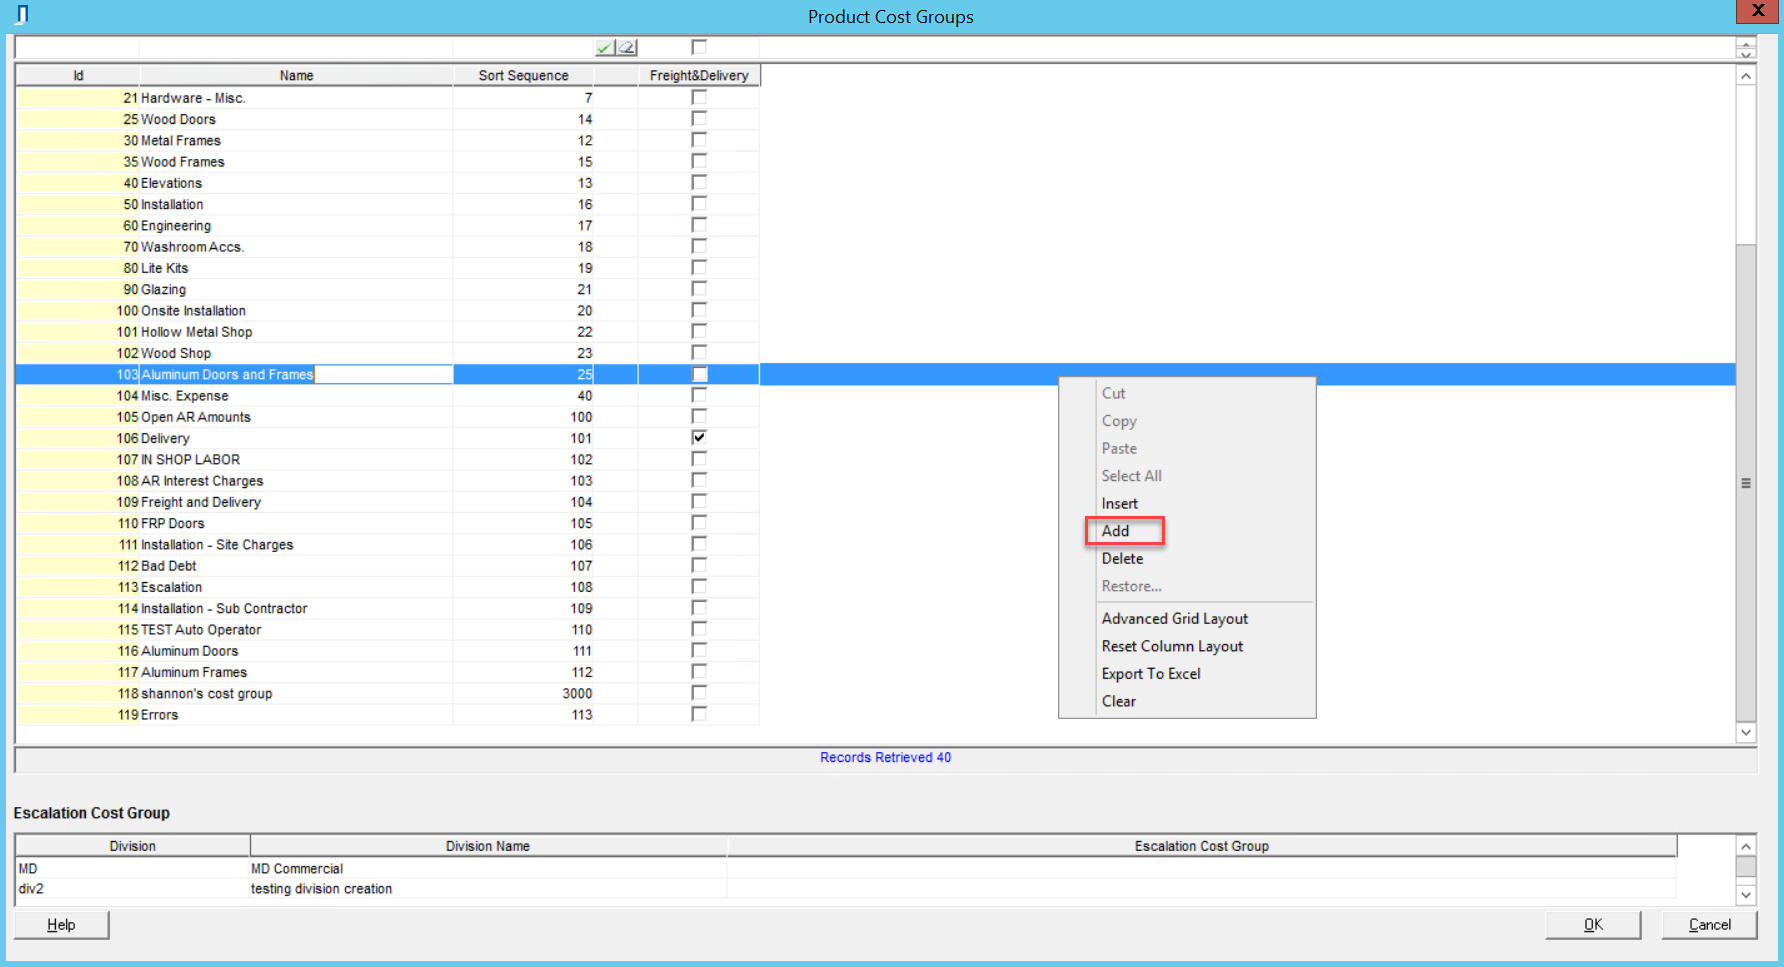Select the Escalation row name

(x=171, y=587)
